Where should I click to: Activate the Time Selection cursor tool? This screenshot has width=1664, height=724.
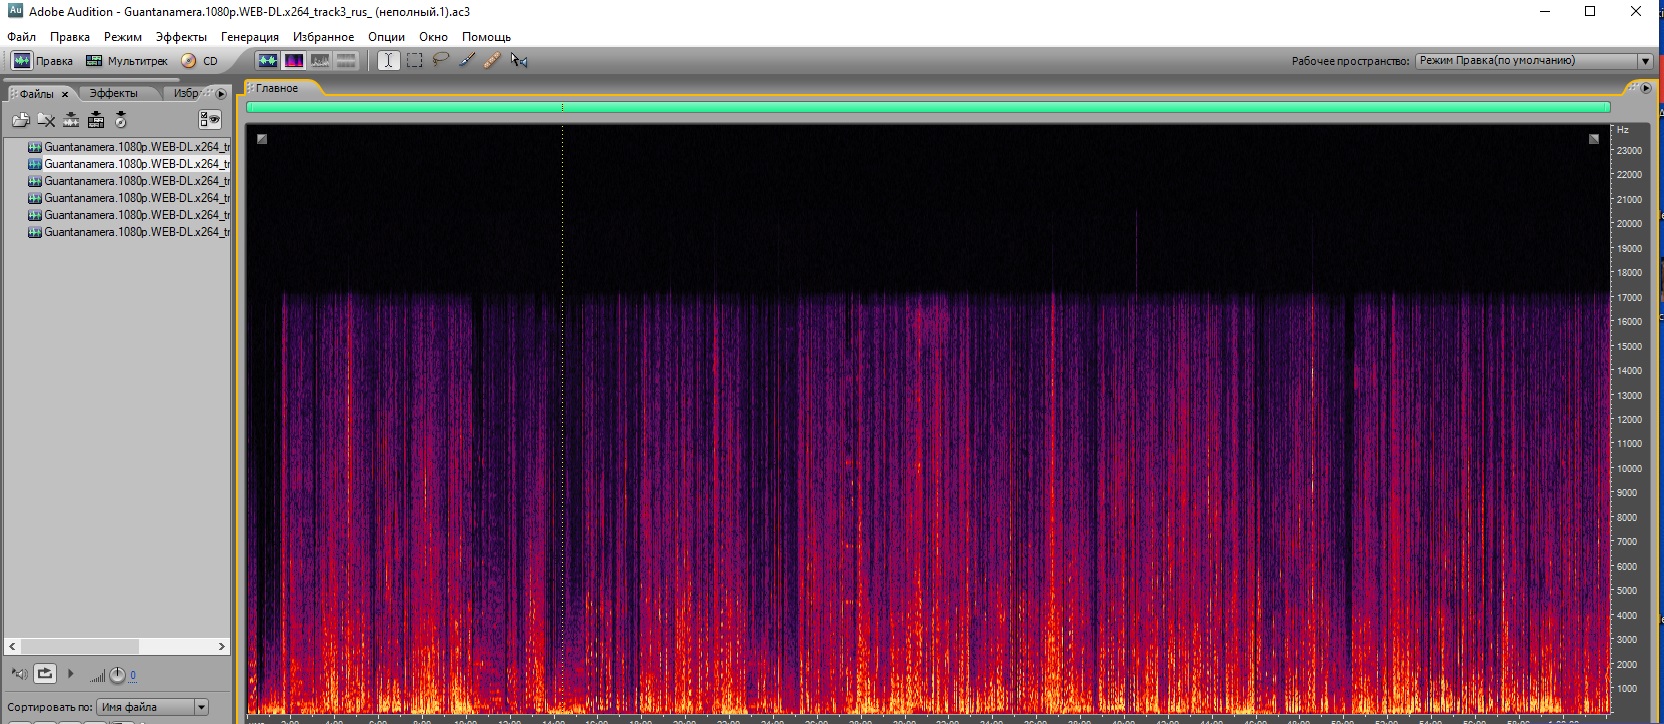click(x=389, y=60)
